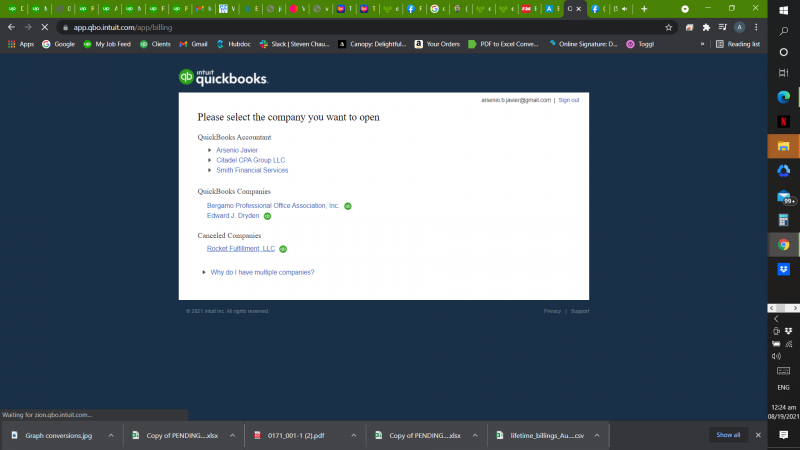Open Dropbox from taskbar
The width and height of the screenshot is (800, 450).
pyautogui.click(x=784, y=269)
